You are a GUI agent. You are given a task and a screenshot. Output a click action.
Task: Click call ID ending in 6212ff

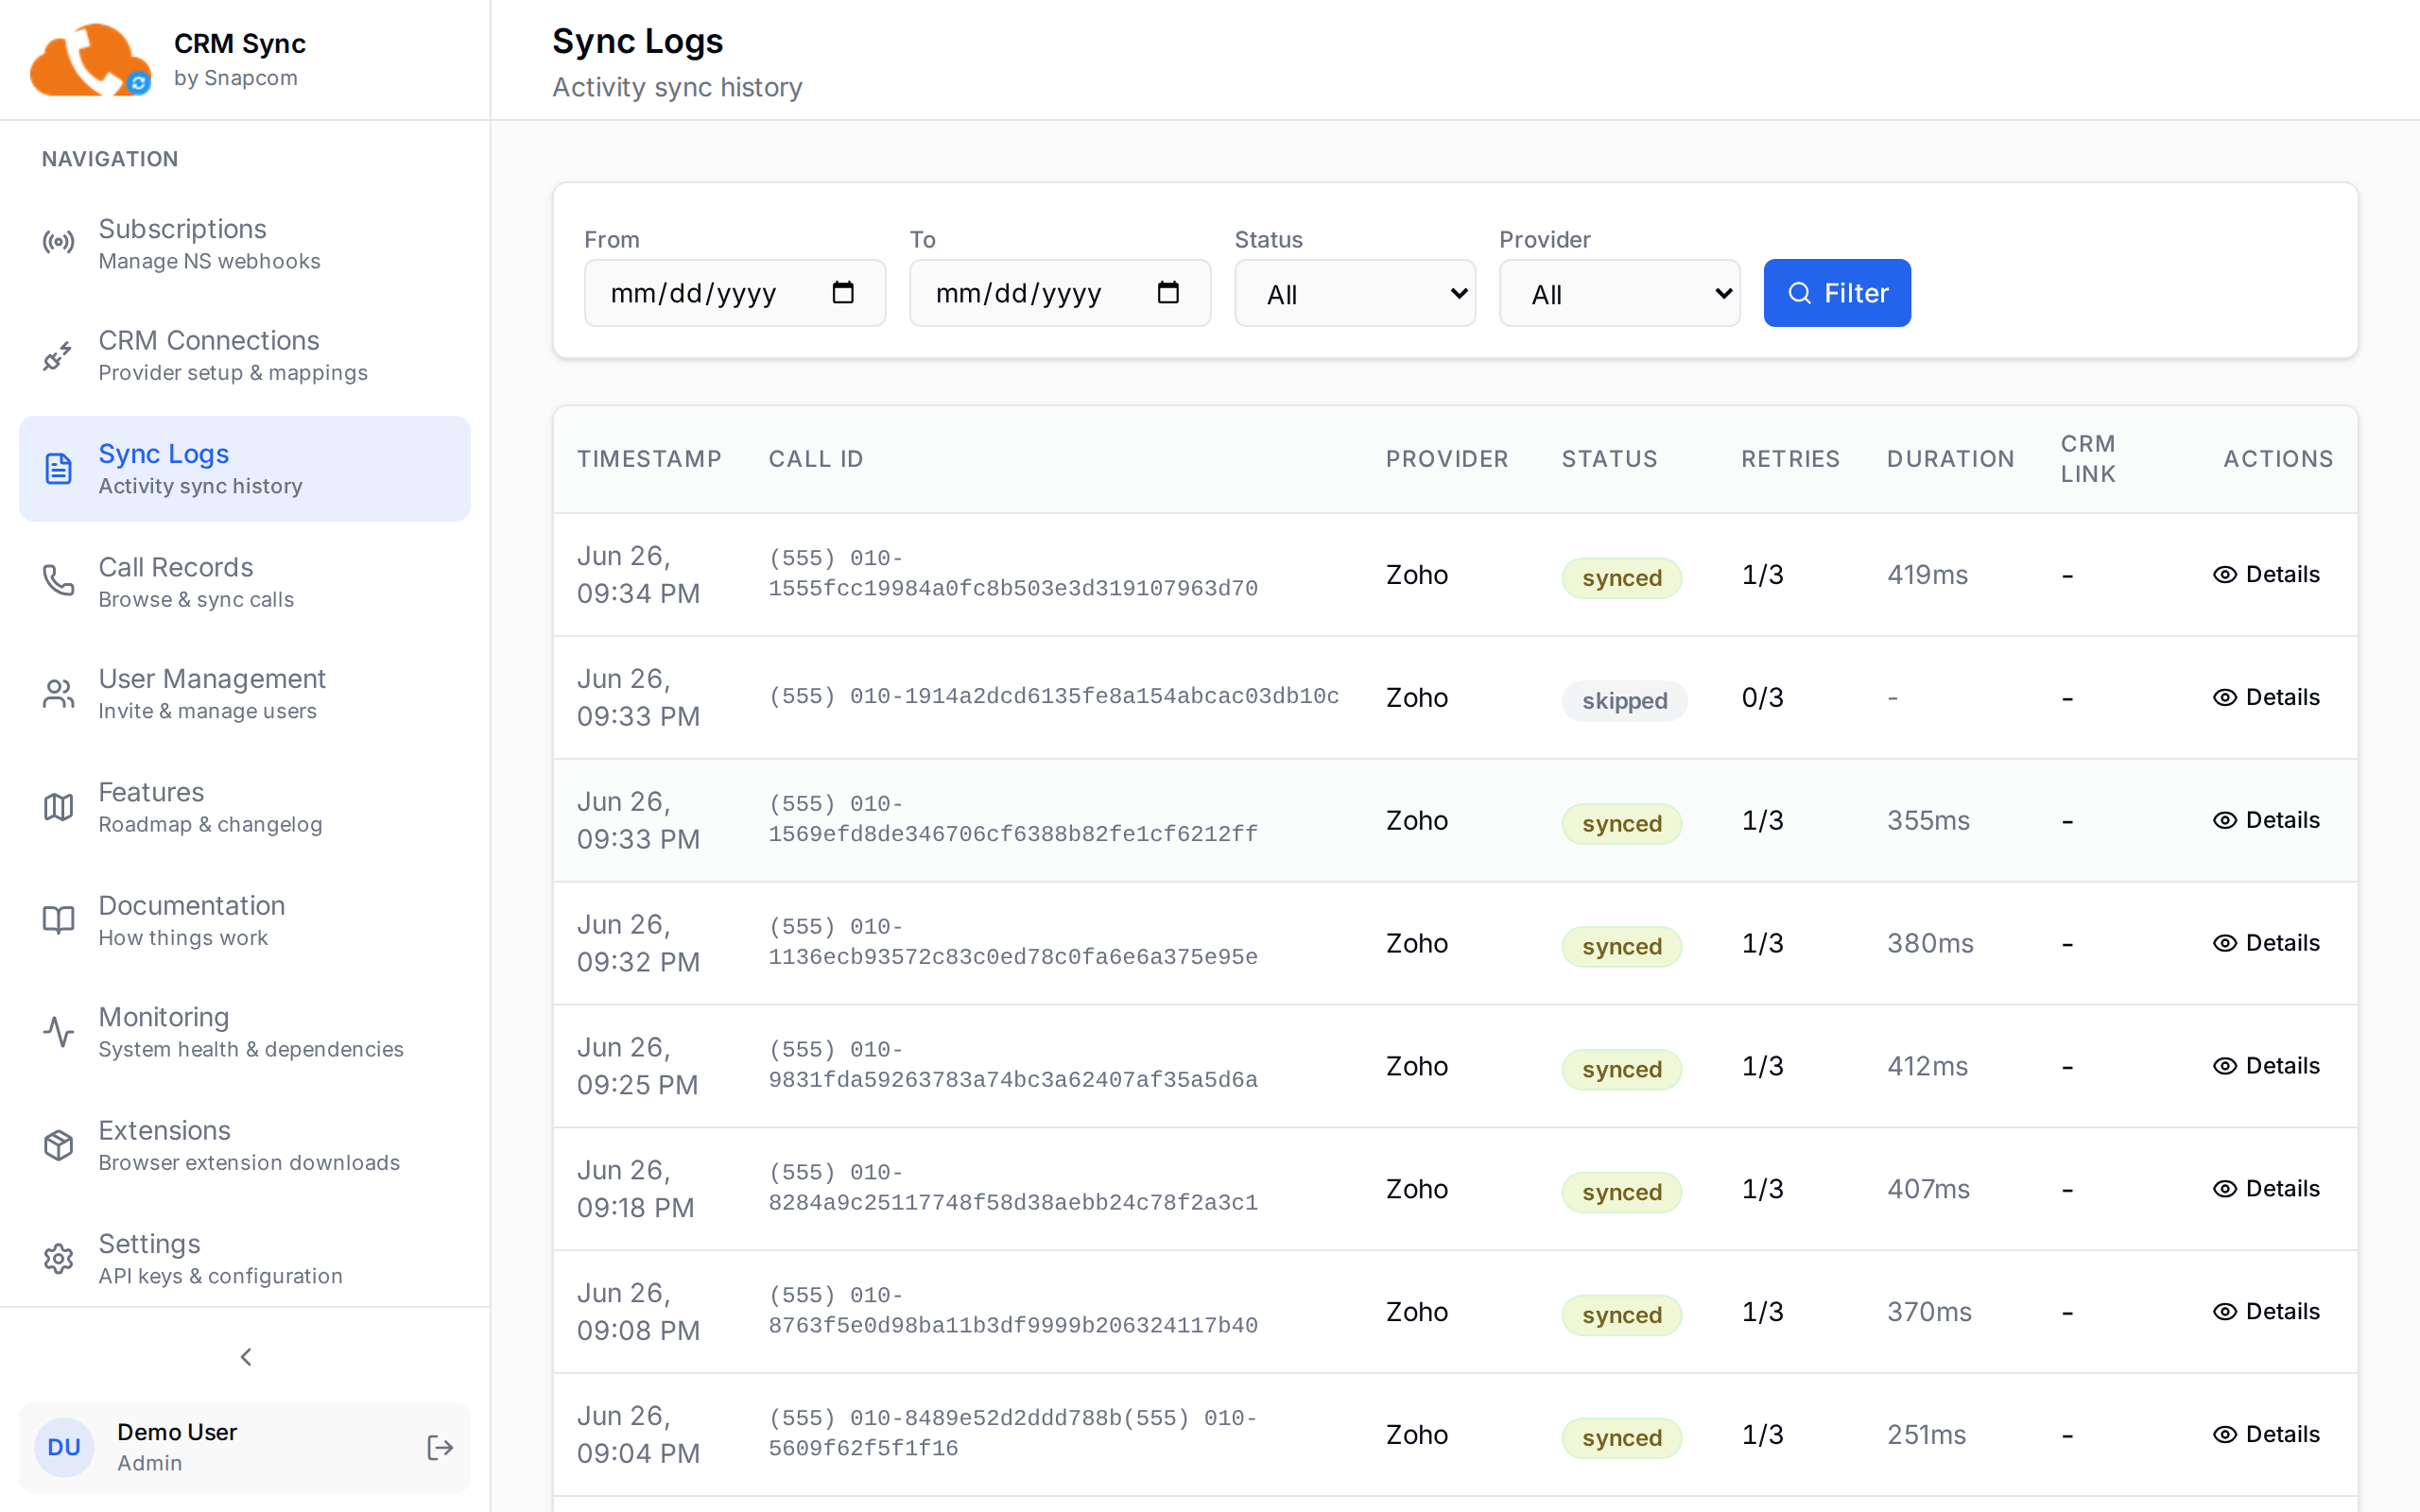[x=1013, y=820]
